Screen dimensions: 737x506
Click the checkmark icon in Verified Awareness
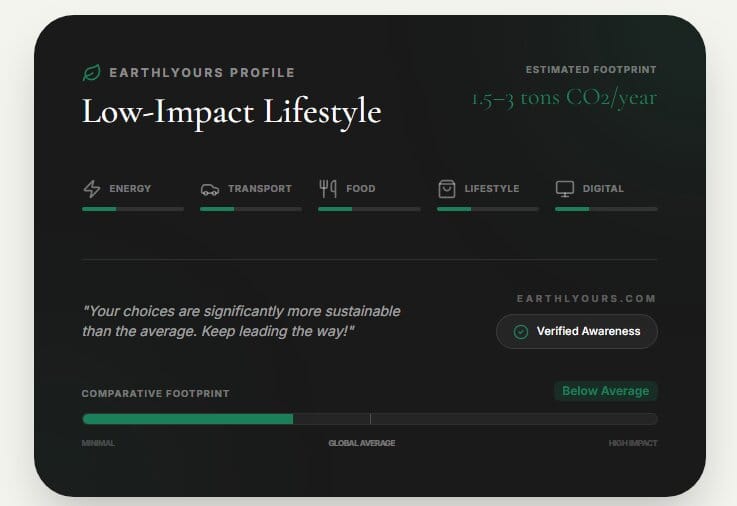[x=520, y=332]
